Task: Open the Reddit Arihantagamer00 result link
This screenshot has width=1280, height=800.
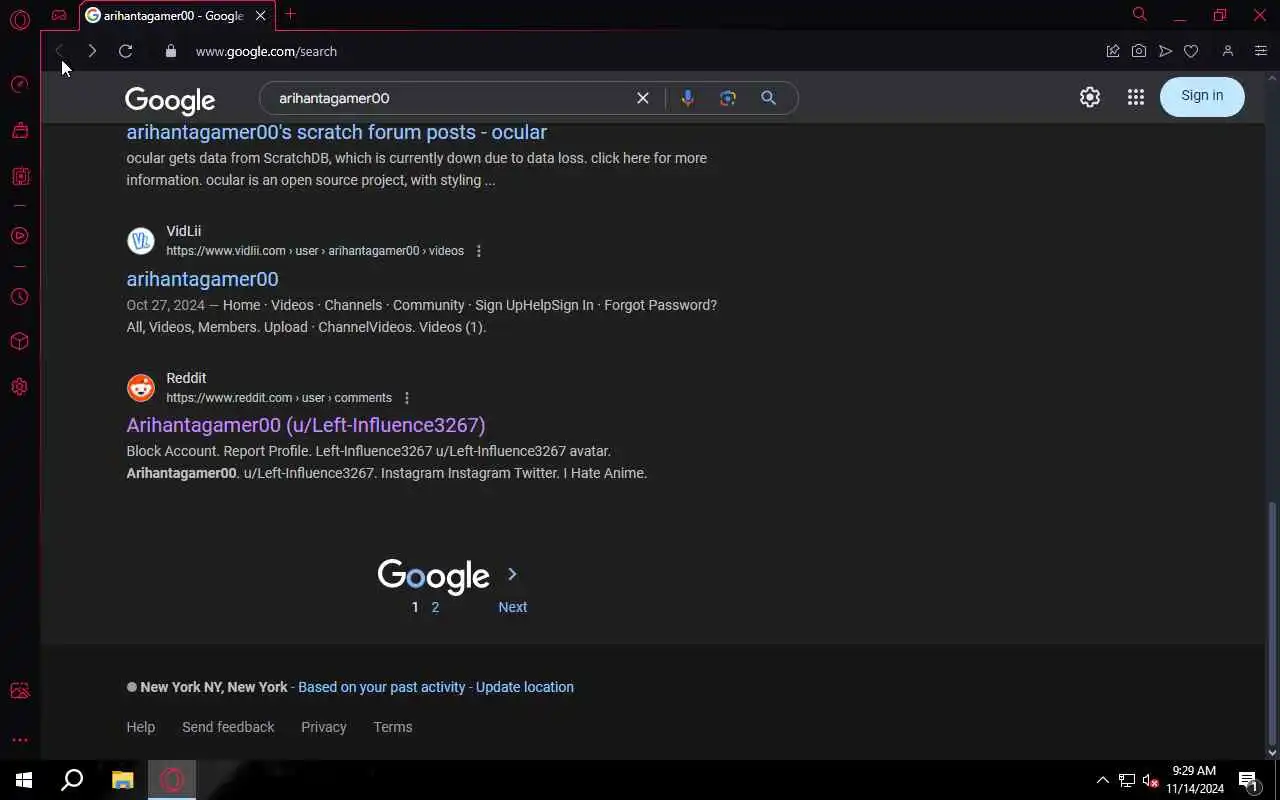Action: pyautogui.click(x=306, y=425)
